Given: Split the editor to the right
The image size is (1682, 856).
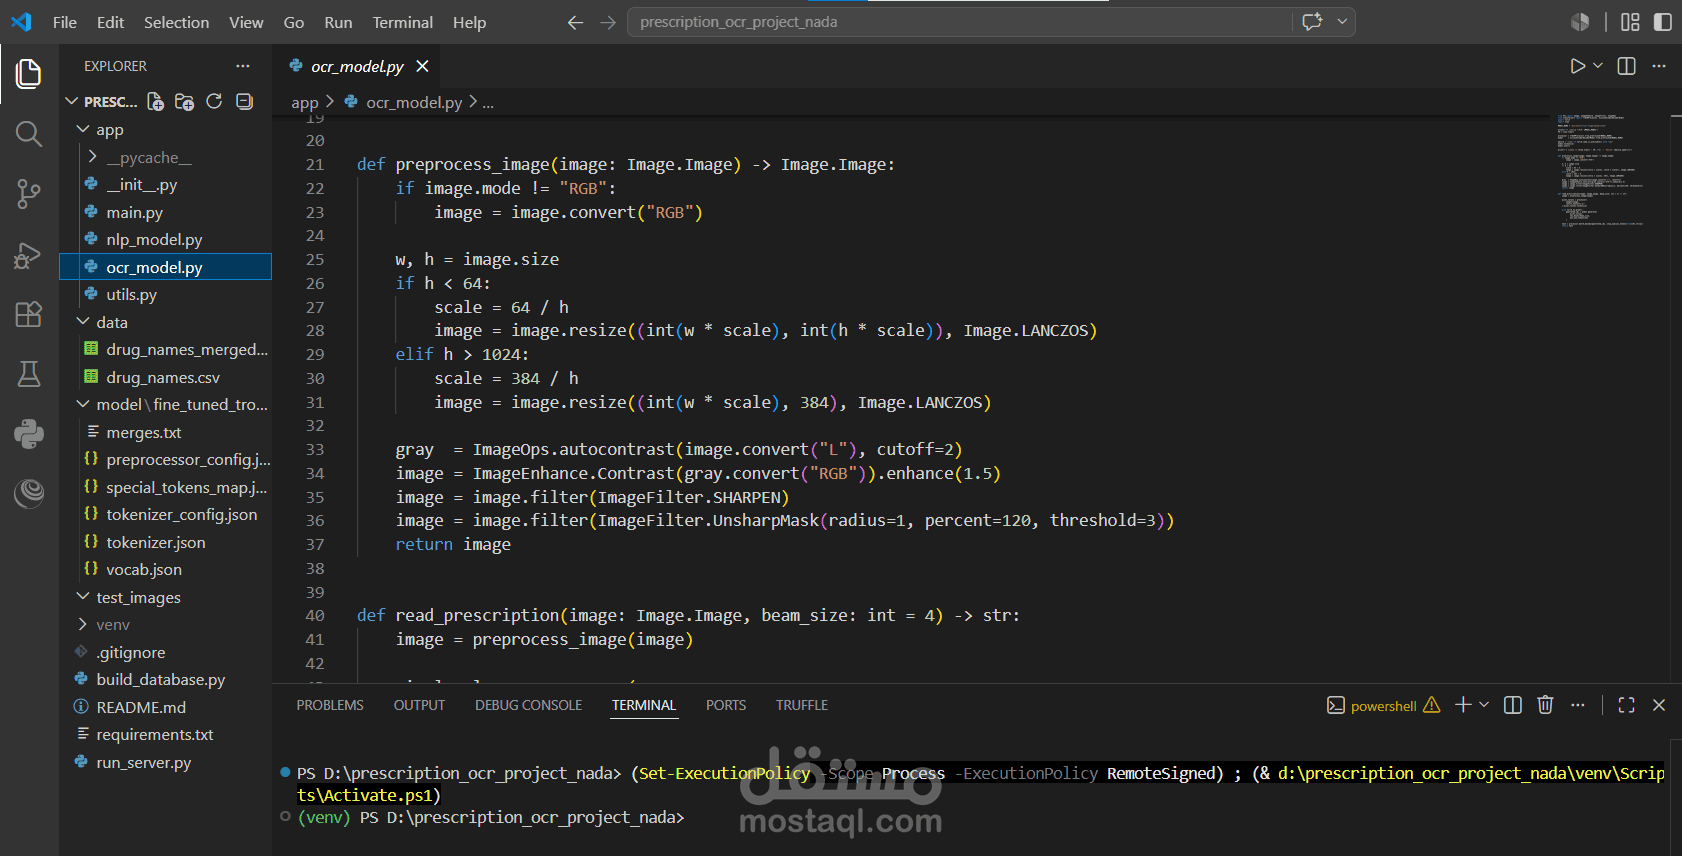Looking at the screenshot, I should 1627,66.
